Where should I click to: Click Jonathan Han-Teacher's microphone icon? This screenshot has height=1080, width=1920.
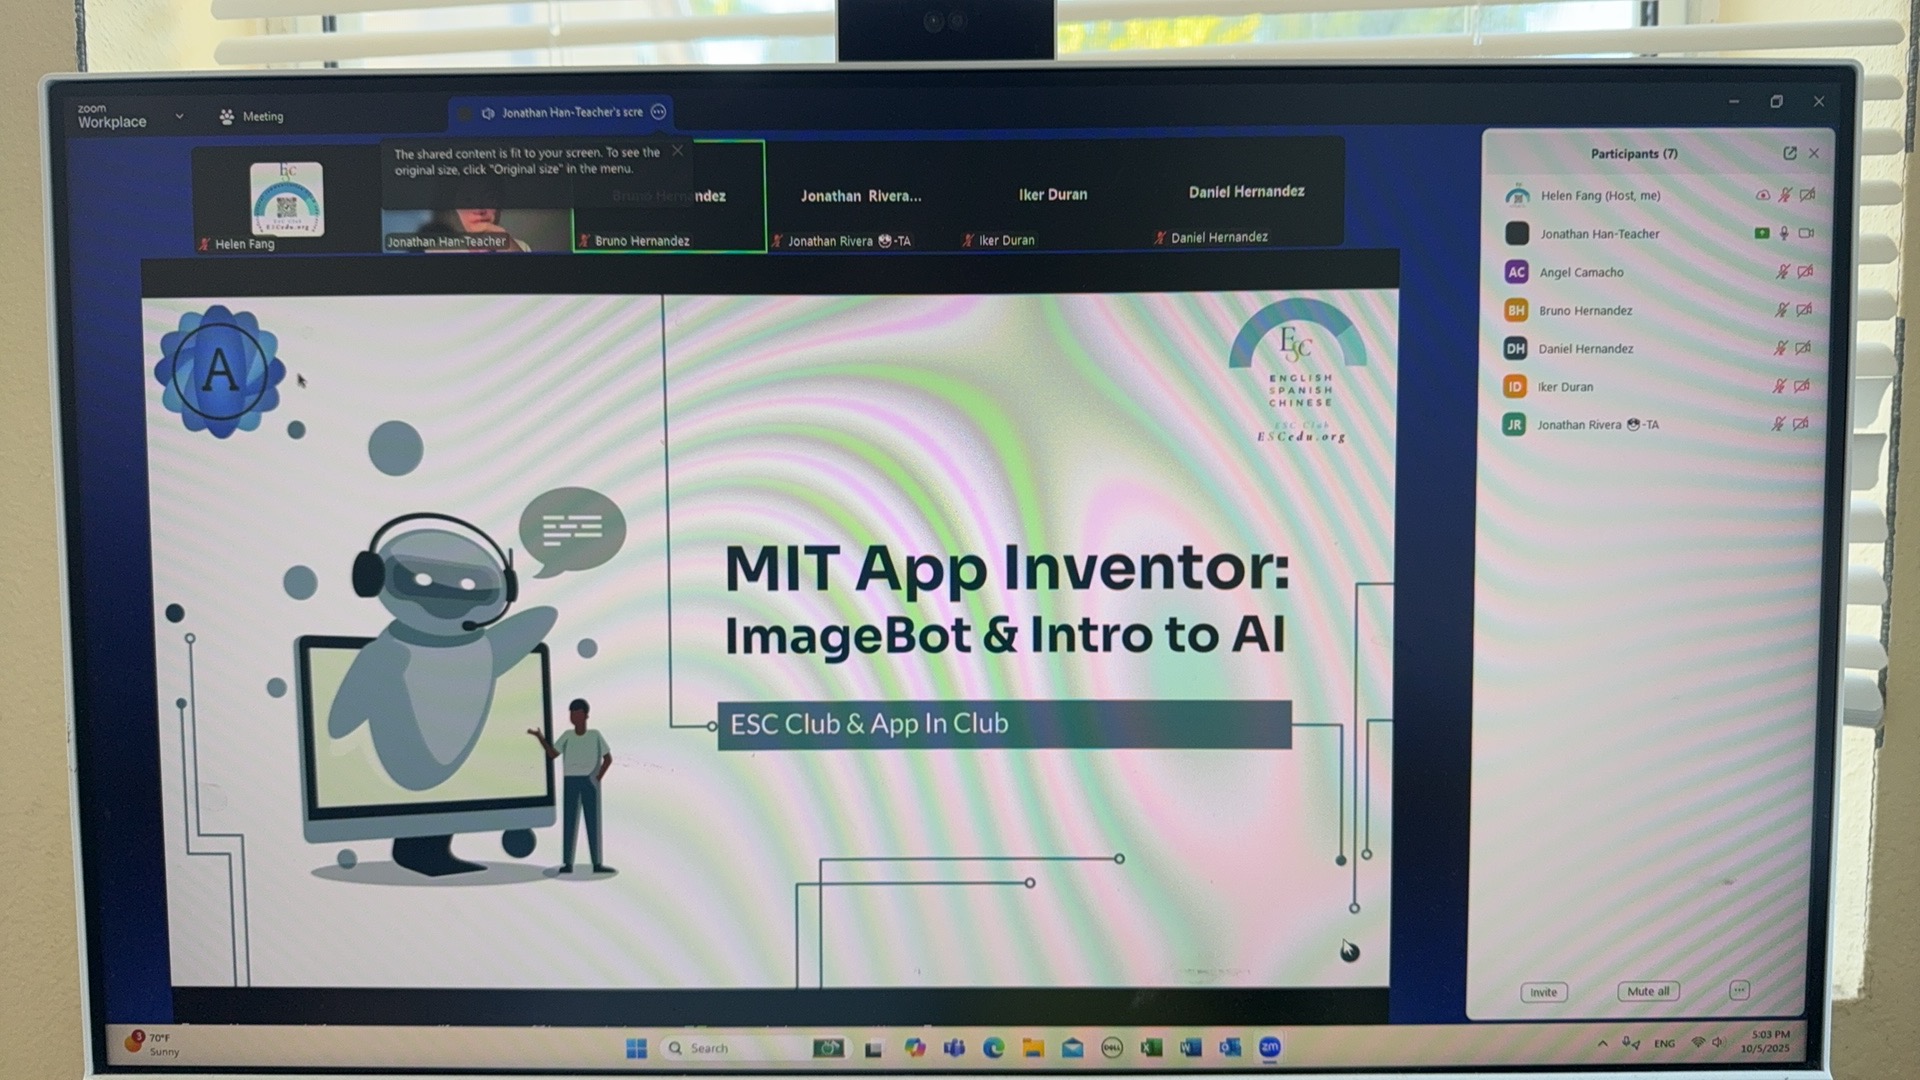pyautogui.click(x=1784, y=233)
